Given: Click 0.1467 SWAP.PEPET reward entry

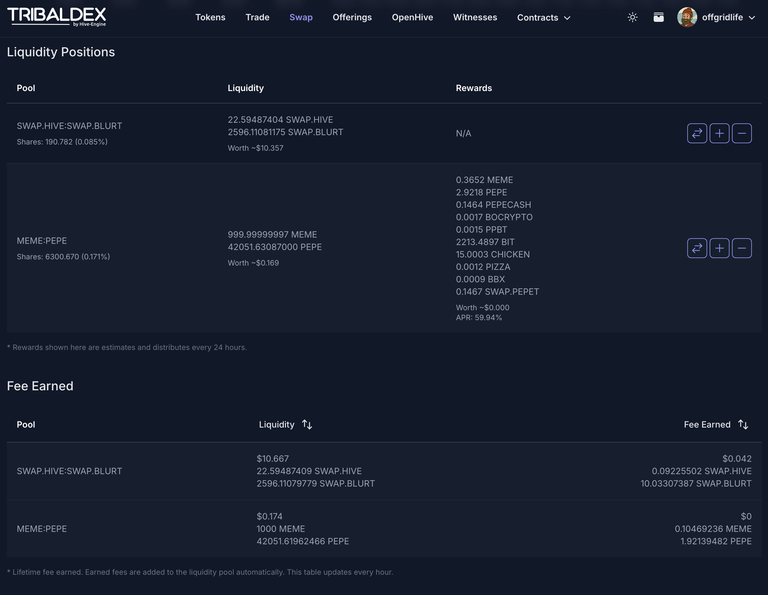Looking at the screenshot, I should [497, 291].
